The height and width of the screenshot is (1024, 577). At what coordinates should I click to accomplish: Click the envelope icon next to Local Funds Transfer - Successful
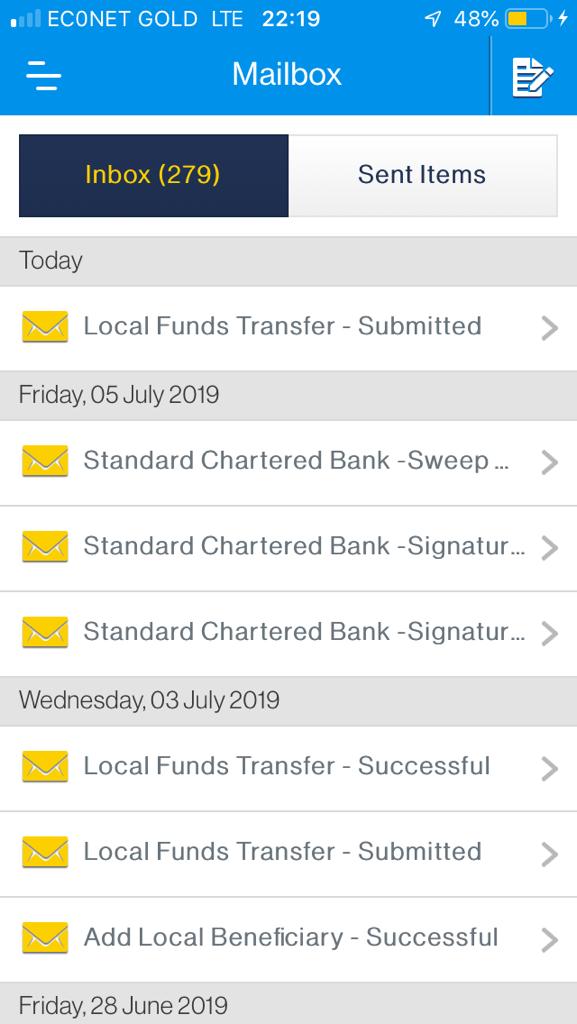click(x=44, y=766)
